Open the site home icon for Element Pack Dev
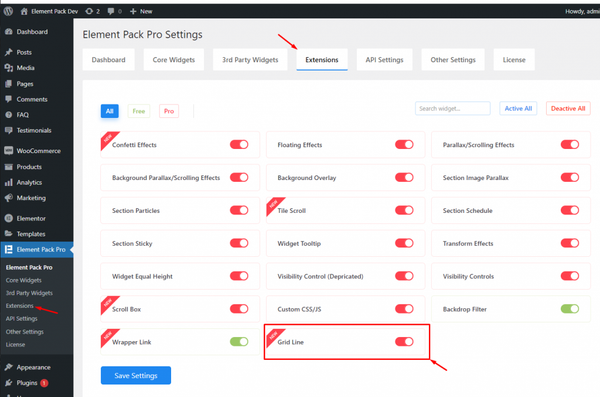Image resolution: width=600 pixels, height=397 pixels. click(x=24, y=11)
